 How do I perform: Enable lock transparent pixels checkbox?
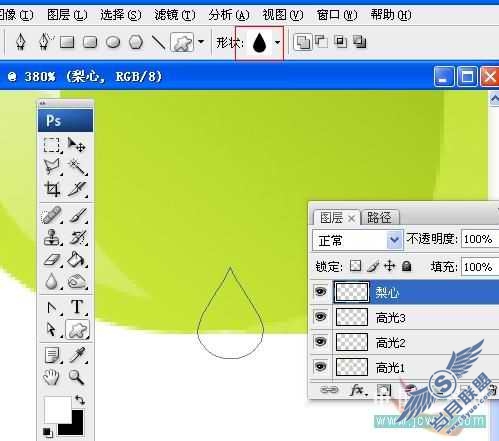click(355, 266)
